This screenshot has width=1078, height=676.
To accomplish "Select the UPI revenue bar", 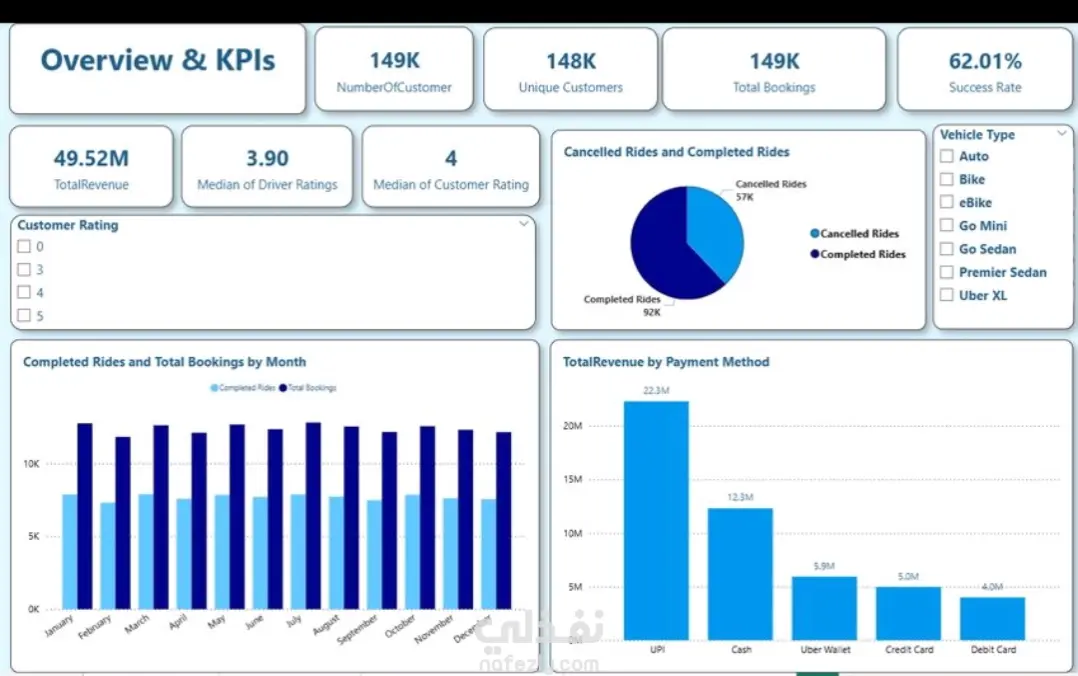I will point(656,521).
